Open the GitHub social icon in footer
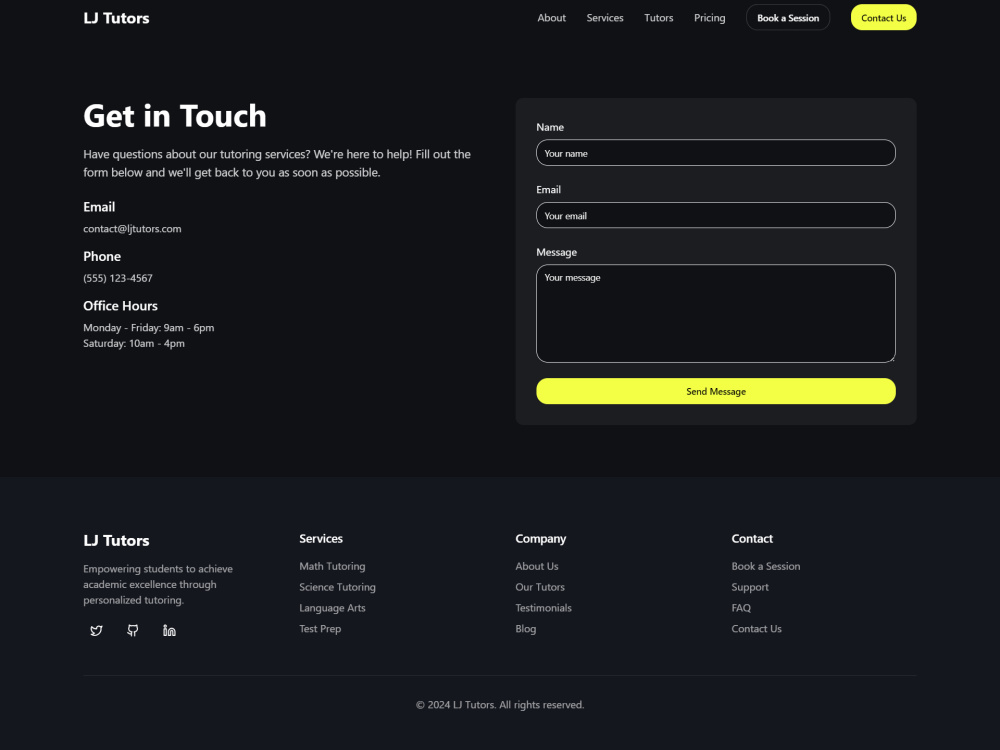 coord(133,631)
